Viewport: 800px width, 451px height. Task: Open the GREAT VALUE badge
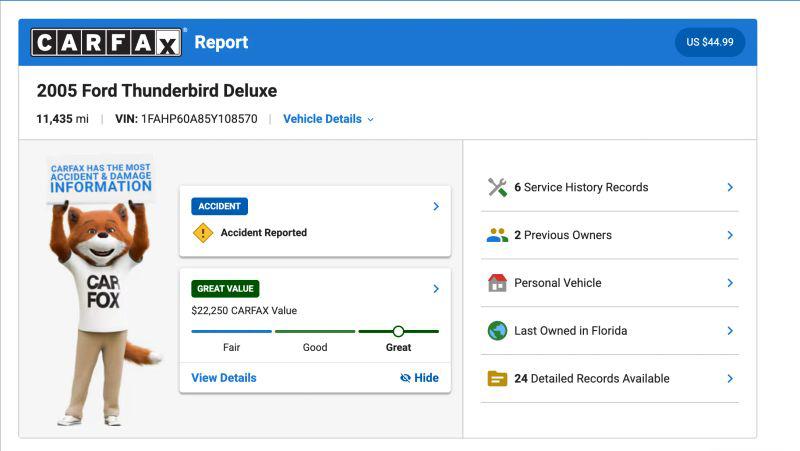pyautogui.click(x=225, y=289)
